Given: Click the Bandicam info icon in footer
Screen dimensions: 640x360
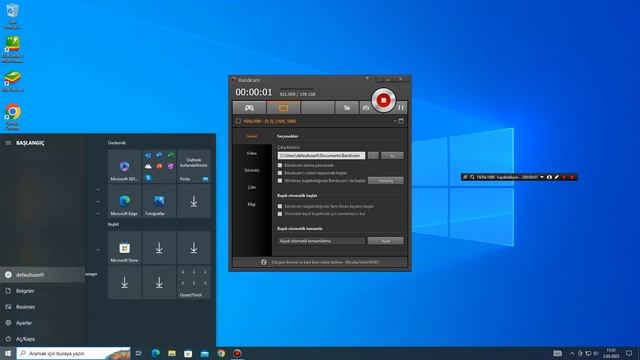Looking at the screenshot, I should [264, 262].
